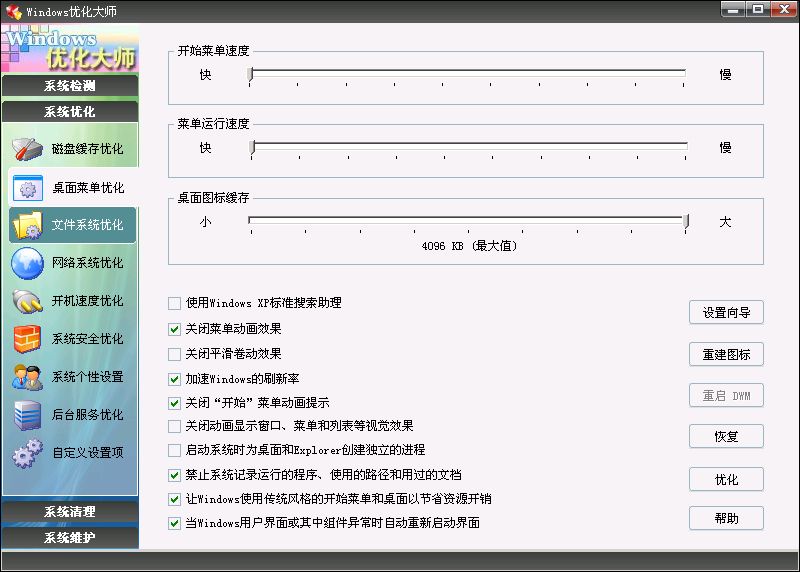
Task: Open 开机速度优化 plug icon
Action: tap(28, 301)
